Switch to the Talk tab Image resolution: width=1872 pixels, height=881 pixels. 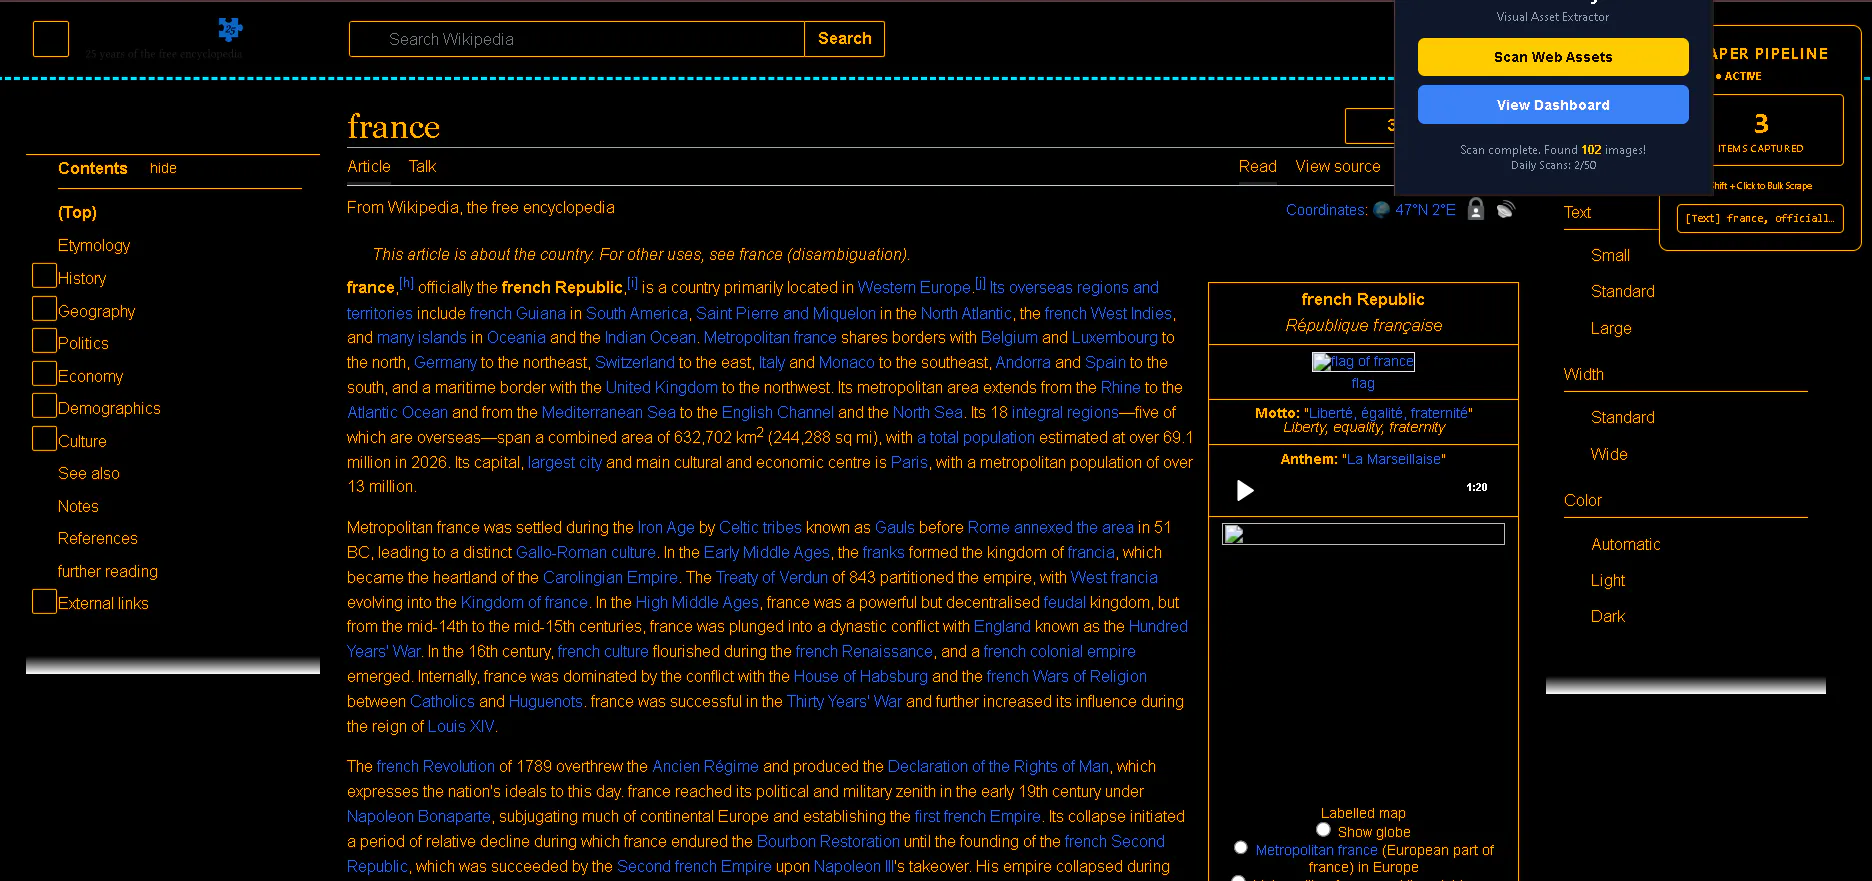click(422, 166)
